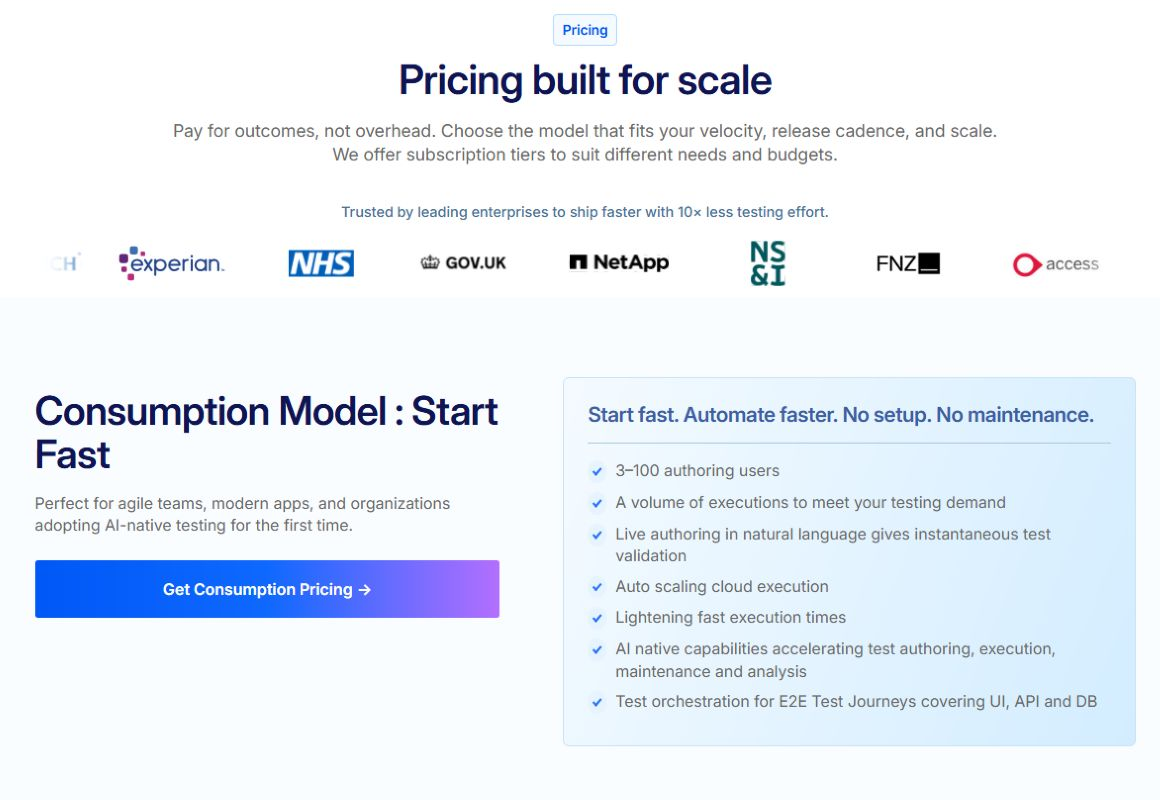Click checkmark beside Live authoring in natural language
This screenshot has width=1160, height=800.
tap(597, 535)
